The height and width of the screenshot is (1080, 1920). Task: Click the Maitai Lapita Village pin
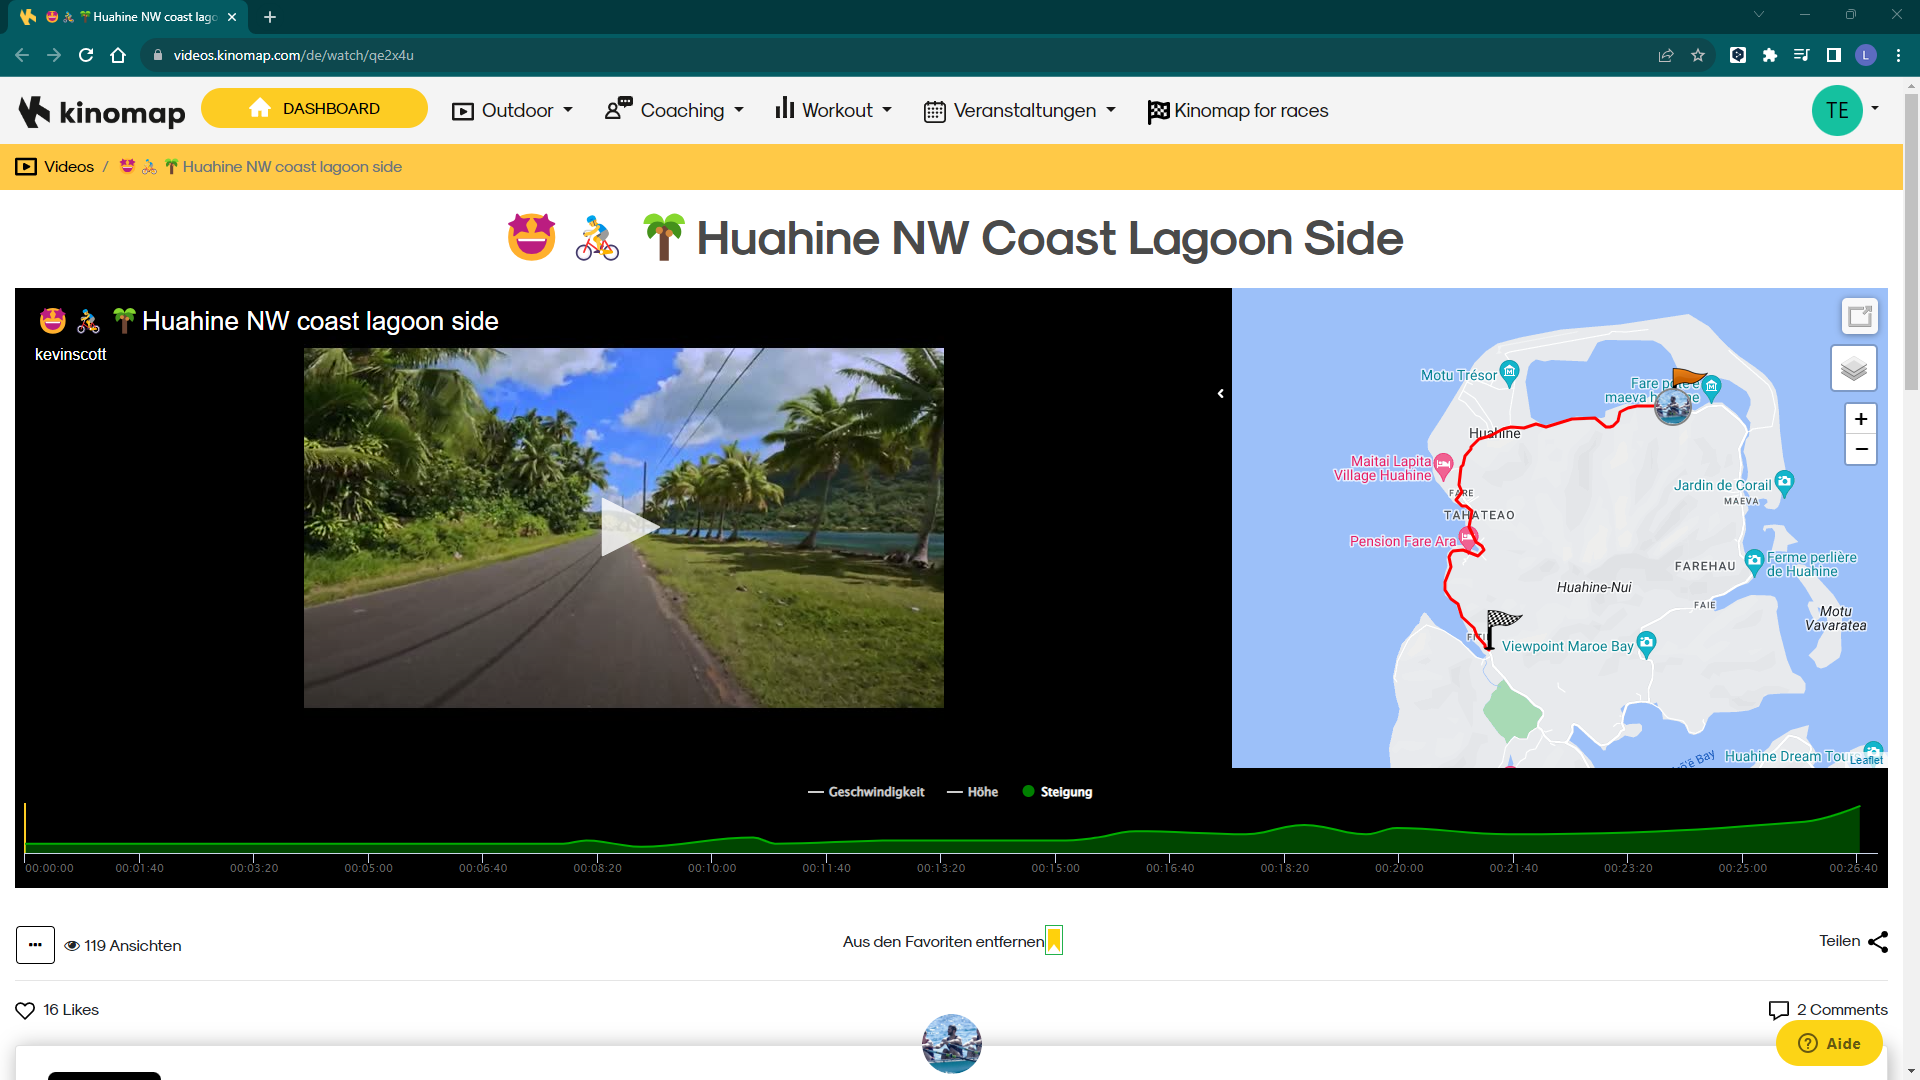point(1443,465)
